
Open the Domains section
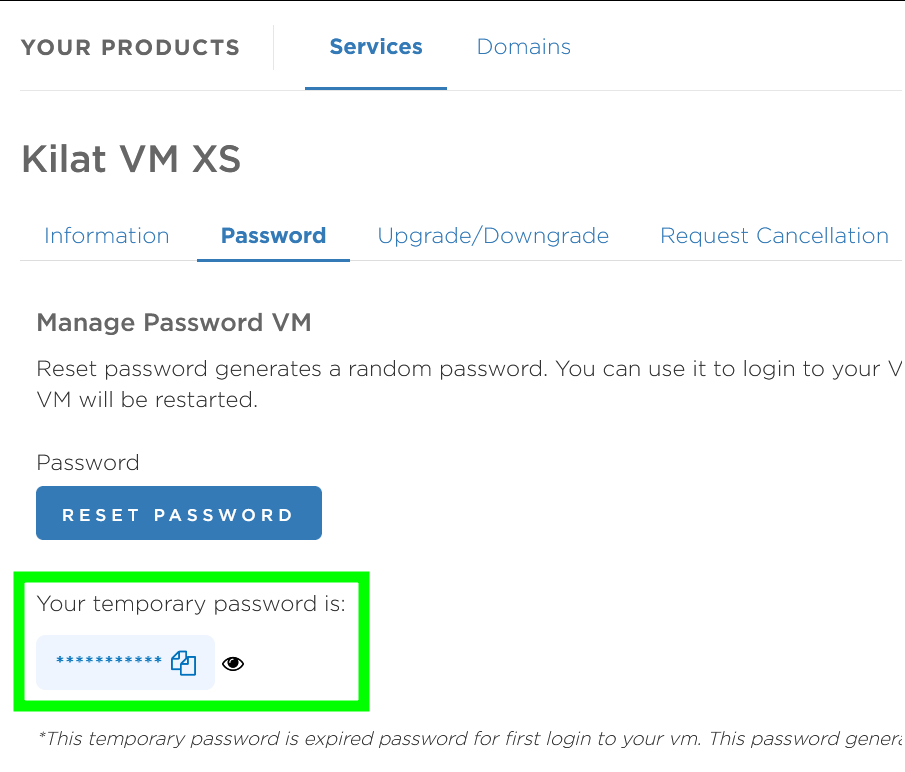[x=523, y=47]
